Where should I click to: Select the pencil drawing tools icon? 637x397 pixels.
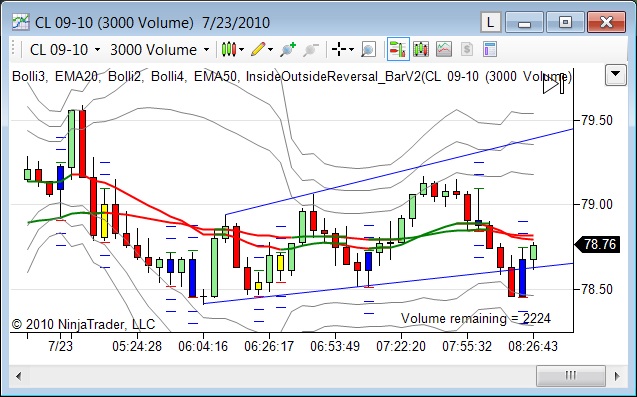[x=258, y=50]
